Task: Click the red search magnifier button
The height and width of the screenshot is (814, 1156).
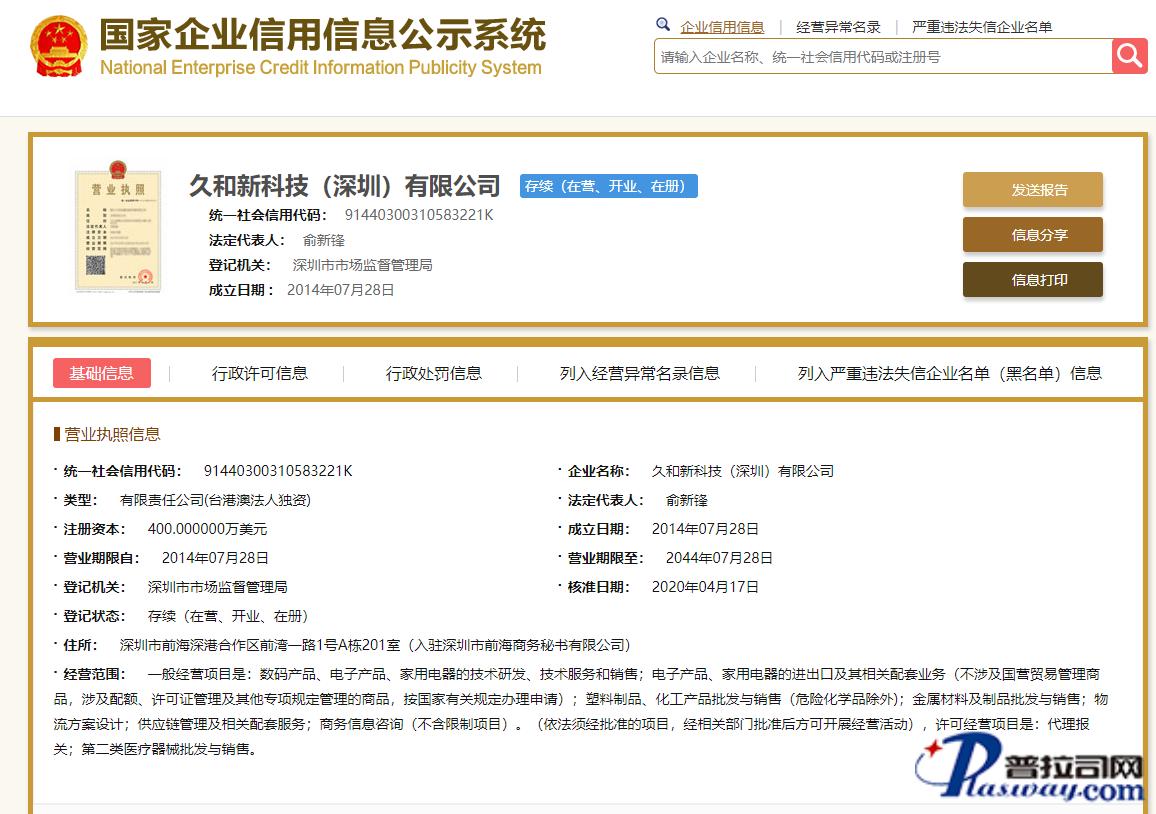Action: [x=1129, y=56]
